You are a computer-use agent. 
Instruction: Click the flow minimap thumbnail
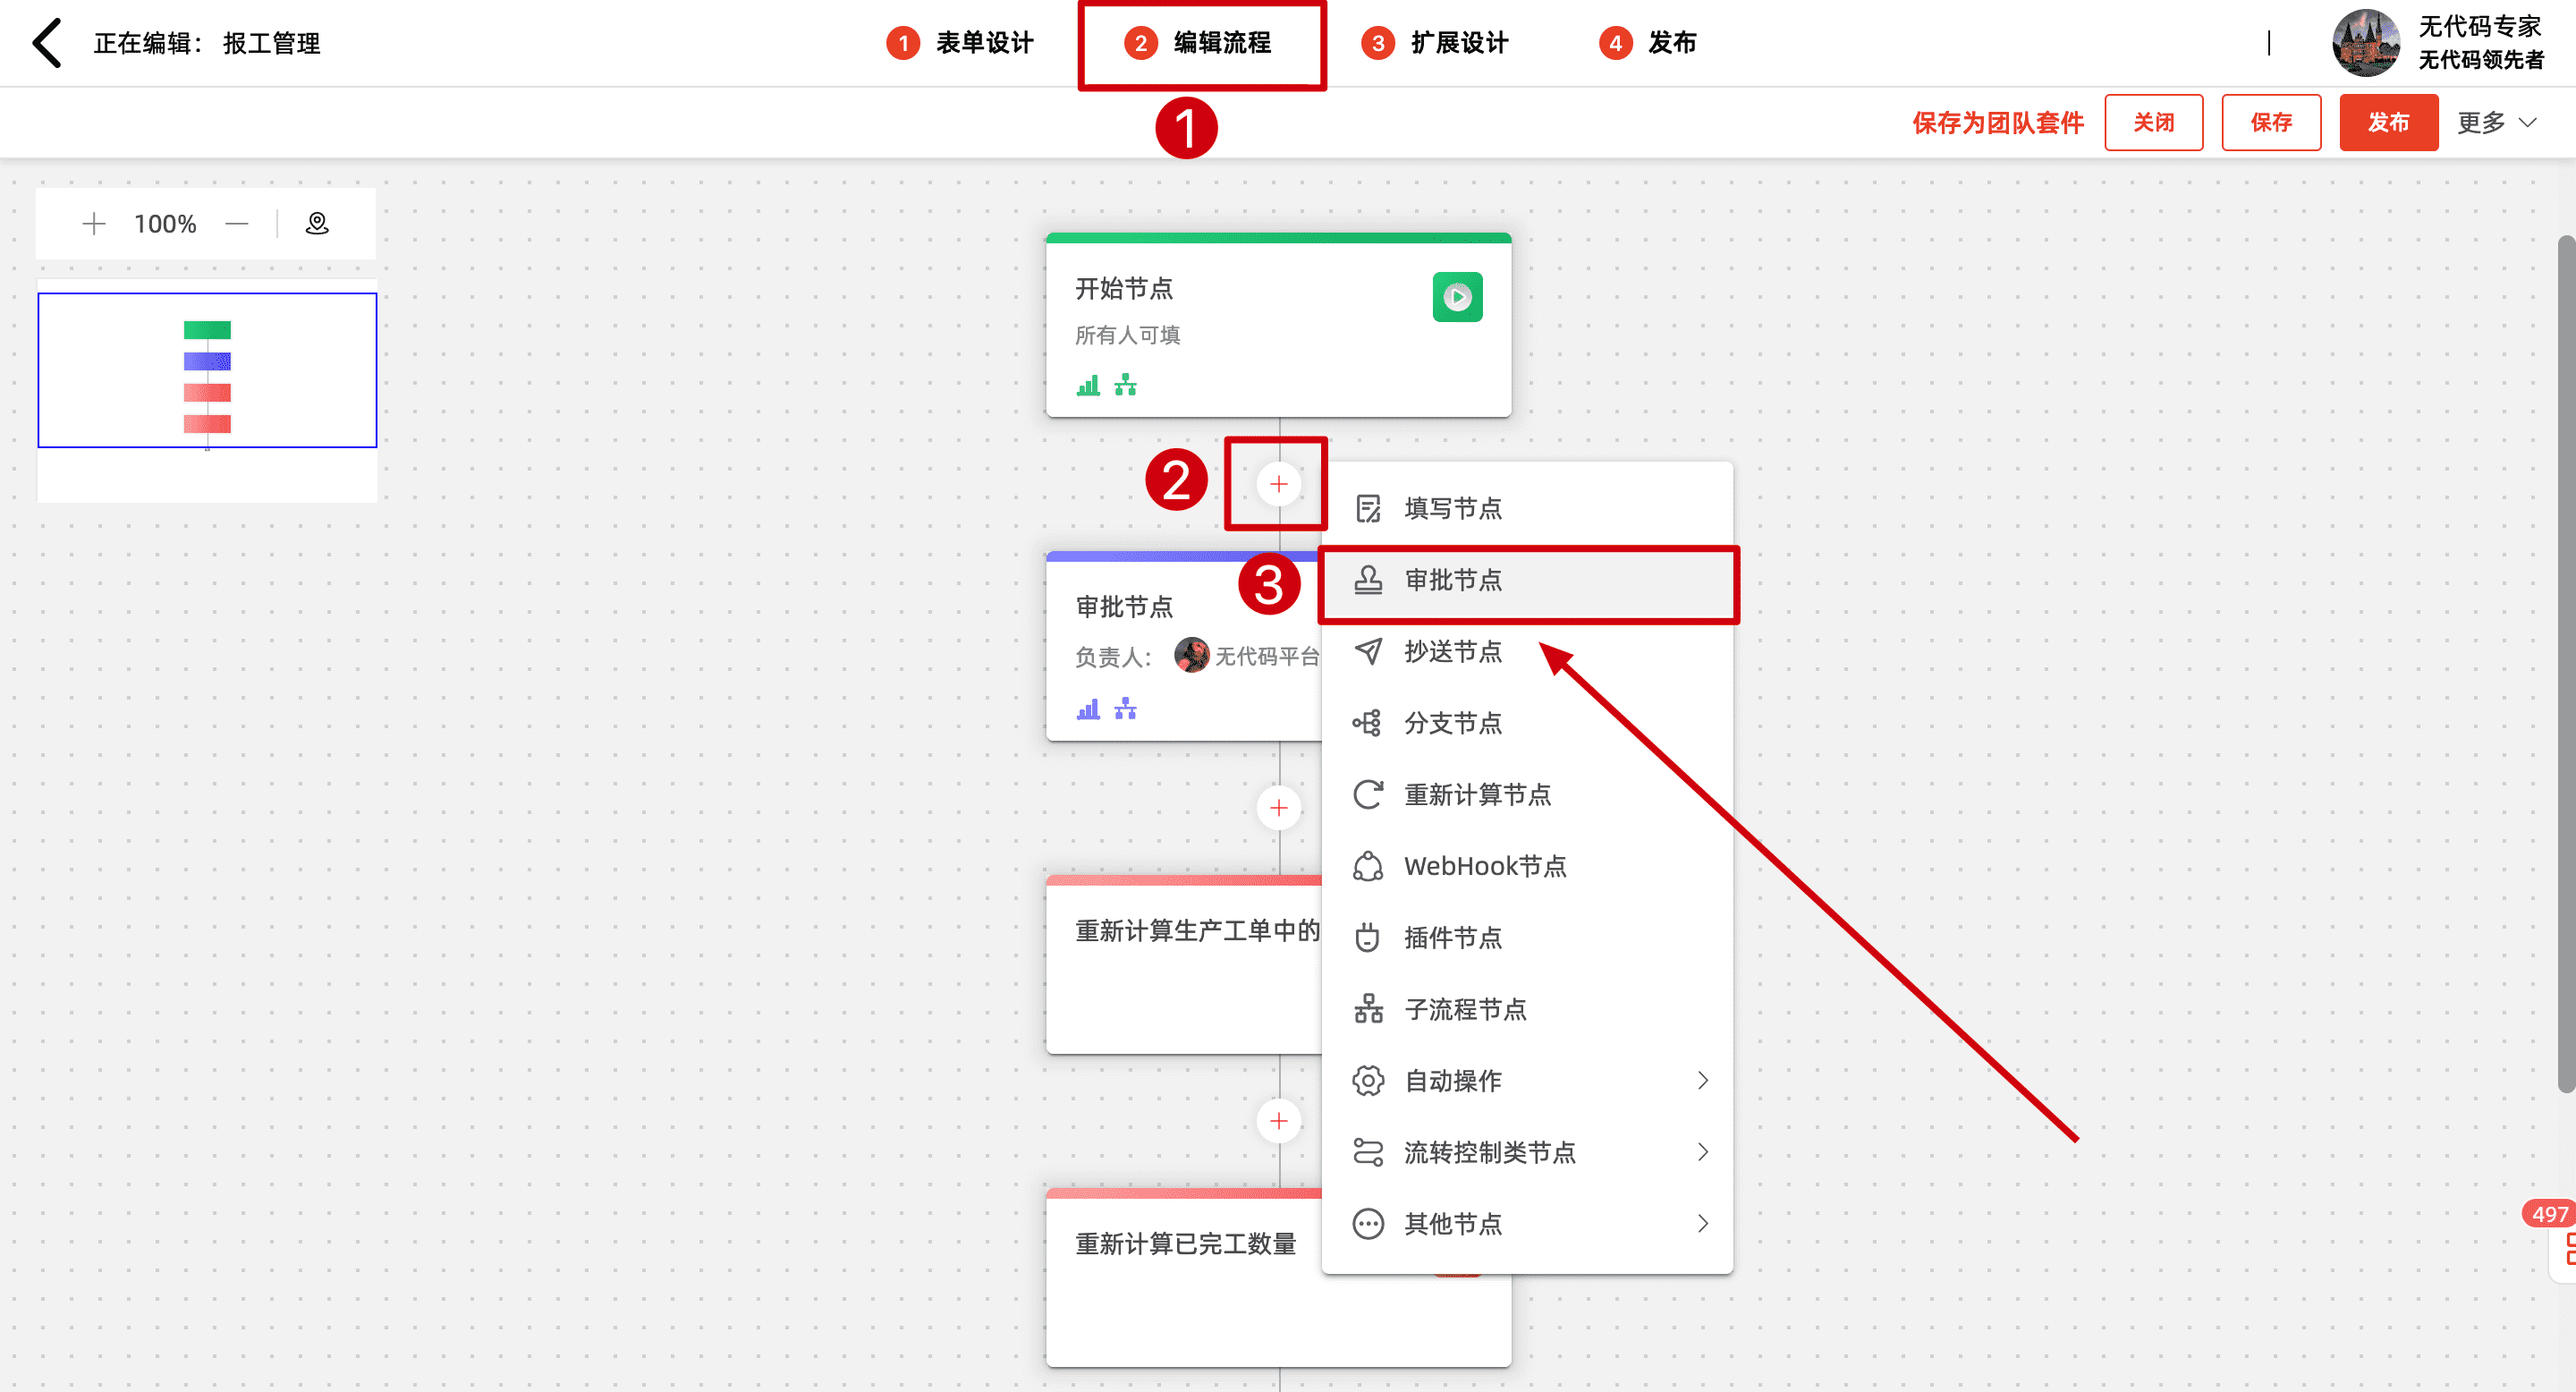point(207,370)
